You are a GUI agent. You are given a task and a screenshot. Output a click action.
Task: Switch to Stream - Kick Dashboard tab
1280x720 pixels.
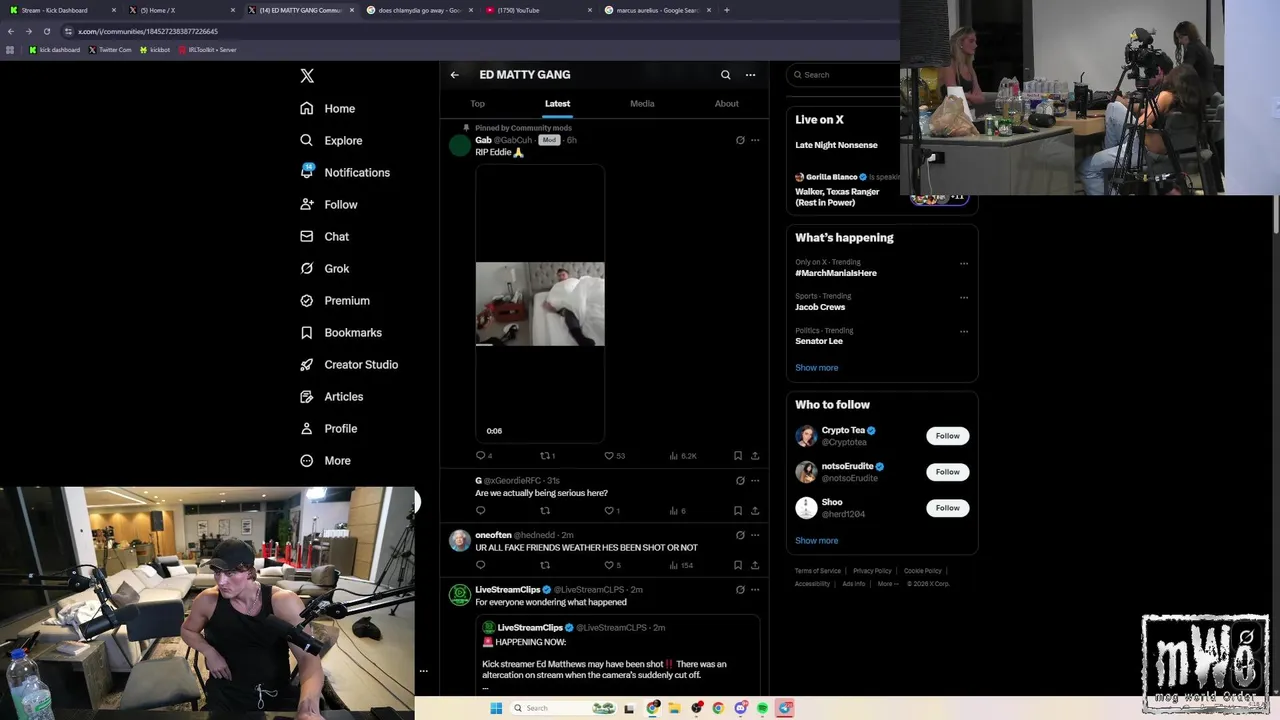63,10
